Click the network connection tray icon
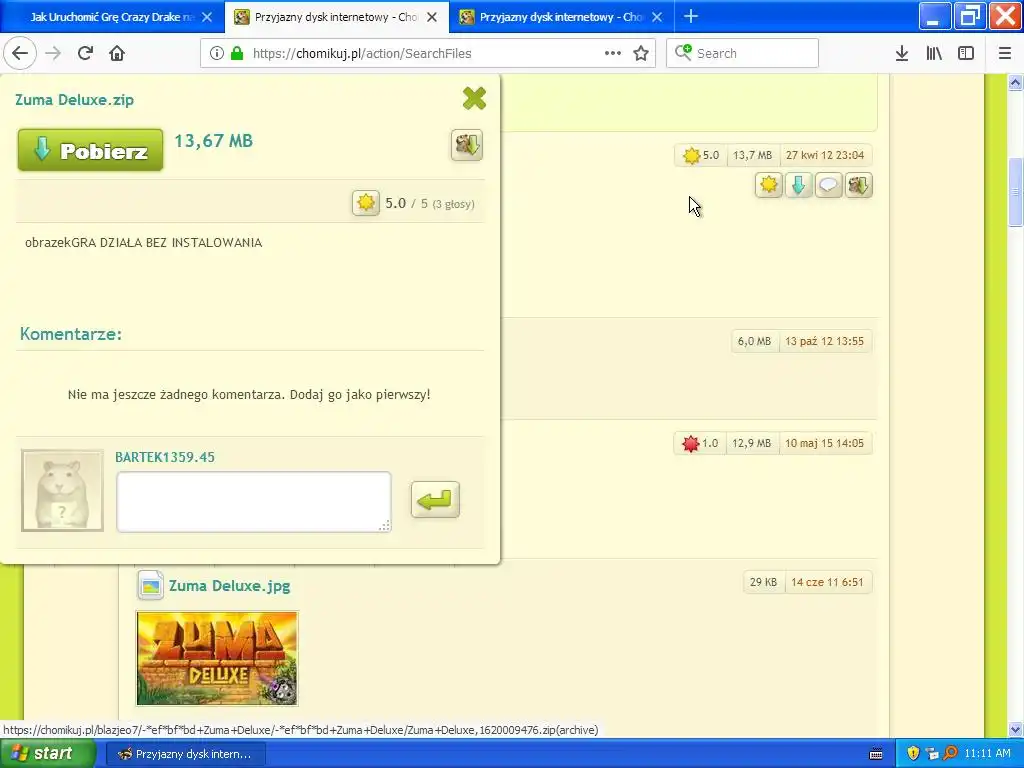Image resolution: width=1024 pixels, height=768 pixels. click(x=932, y=753)
